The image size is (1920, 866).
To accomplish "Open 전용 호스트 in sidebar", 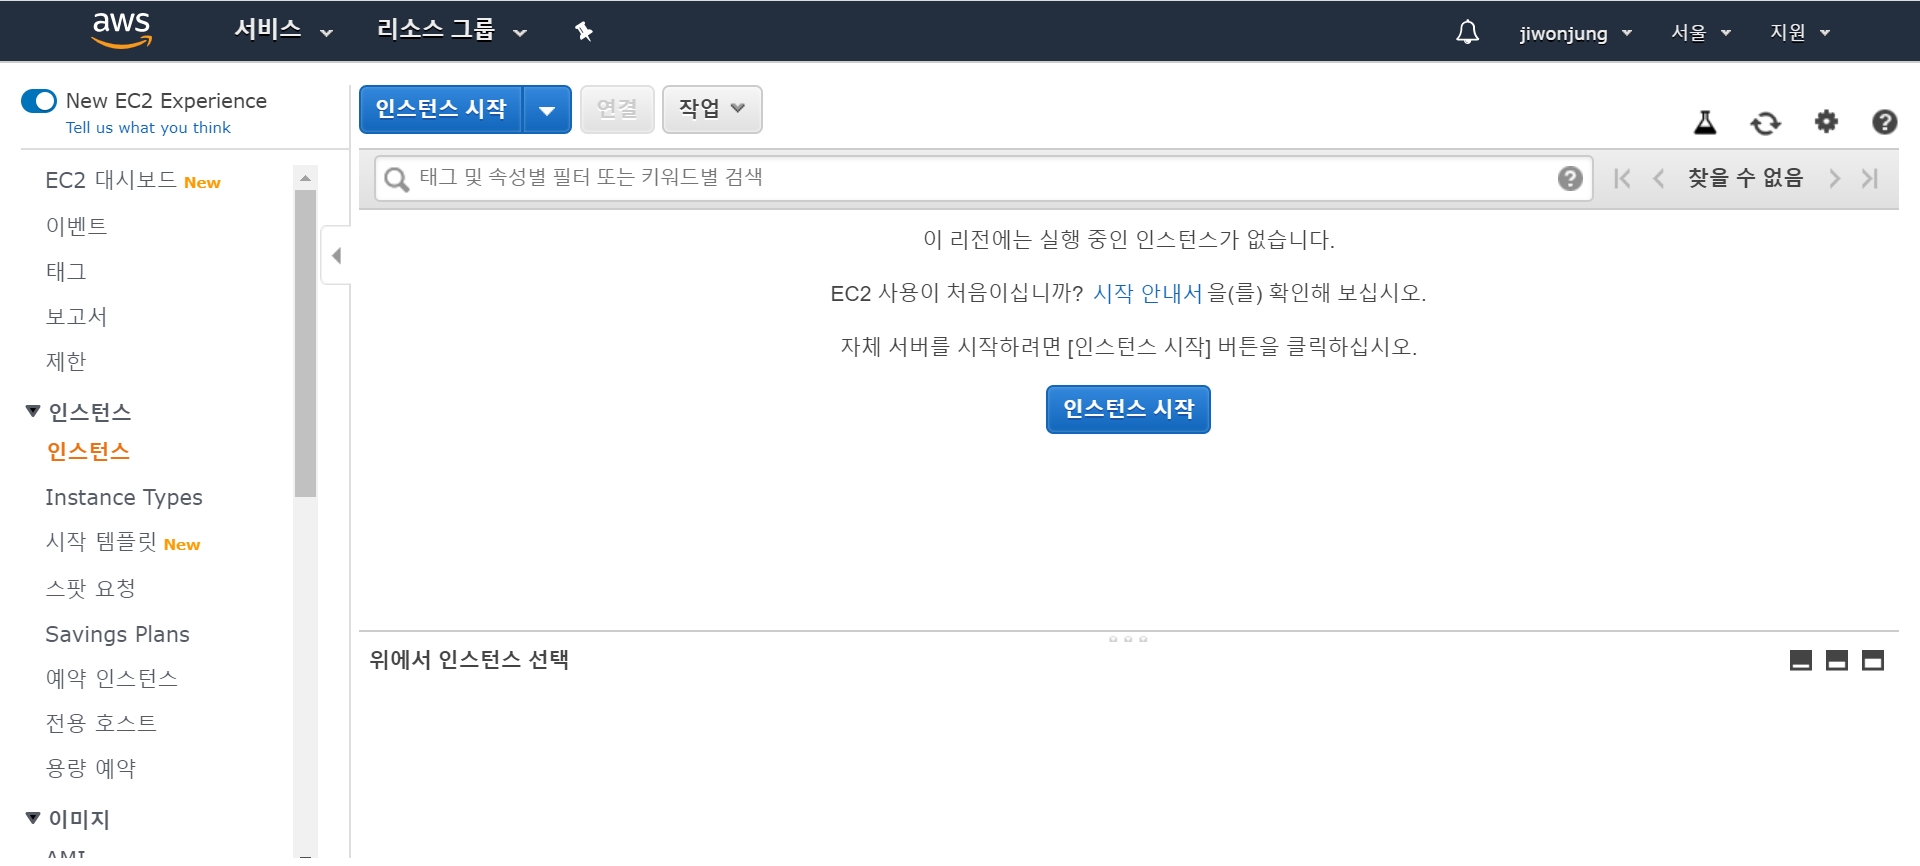I will [x=101, y=723].
